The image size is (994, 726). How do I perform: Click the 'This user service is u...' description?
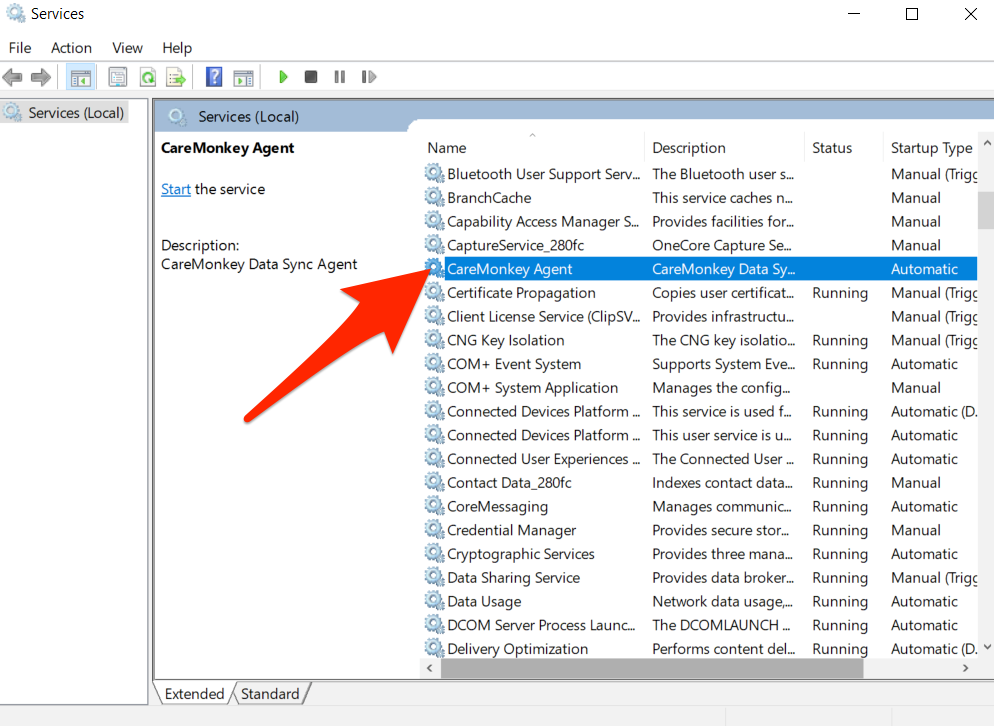(x=722, y=435)
